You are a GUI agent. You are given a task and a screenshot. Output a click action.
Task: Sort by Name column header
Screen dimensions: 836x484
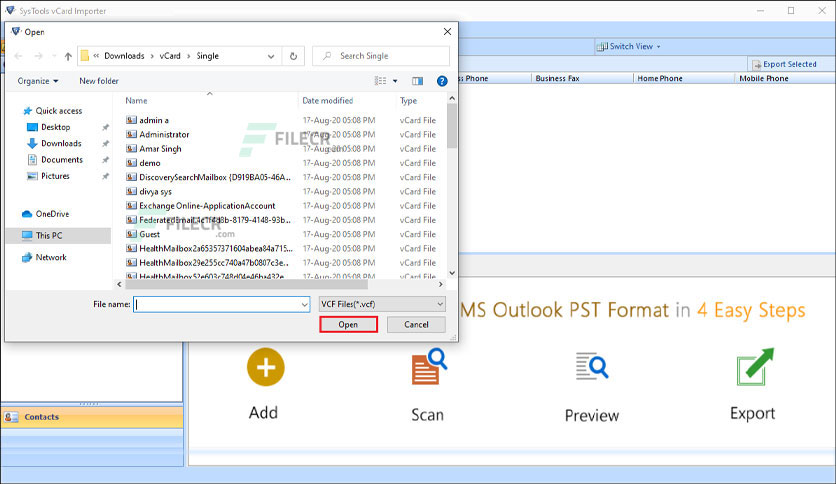pyautogui.click(x=136, y=101)
